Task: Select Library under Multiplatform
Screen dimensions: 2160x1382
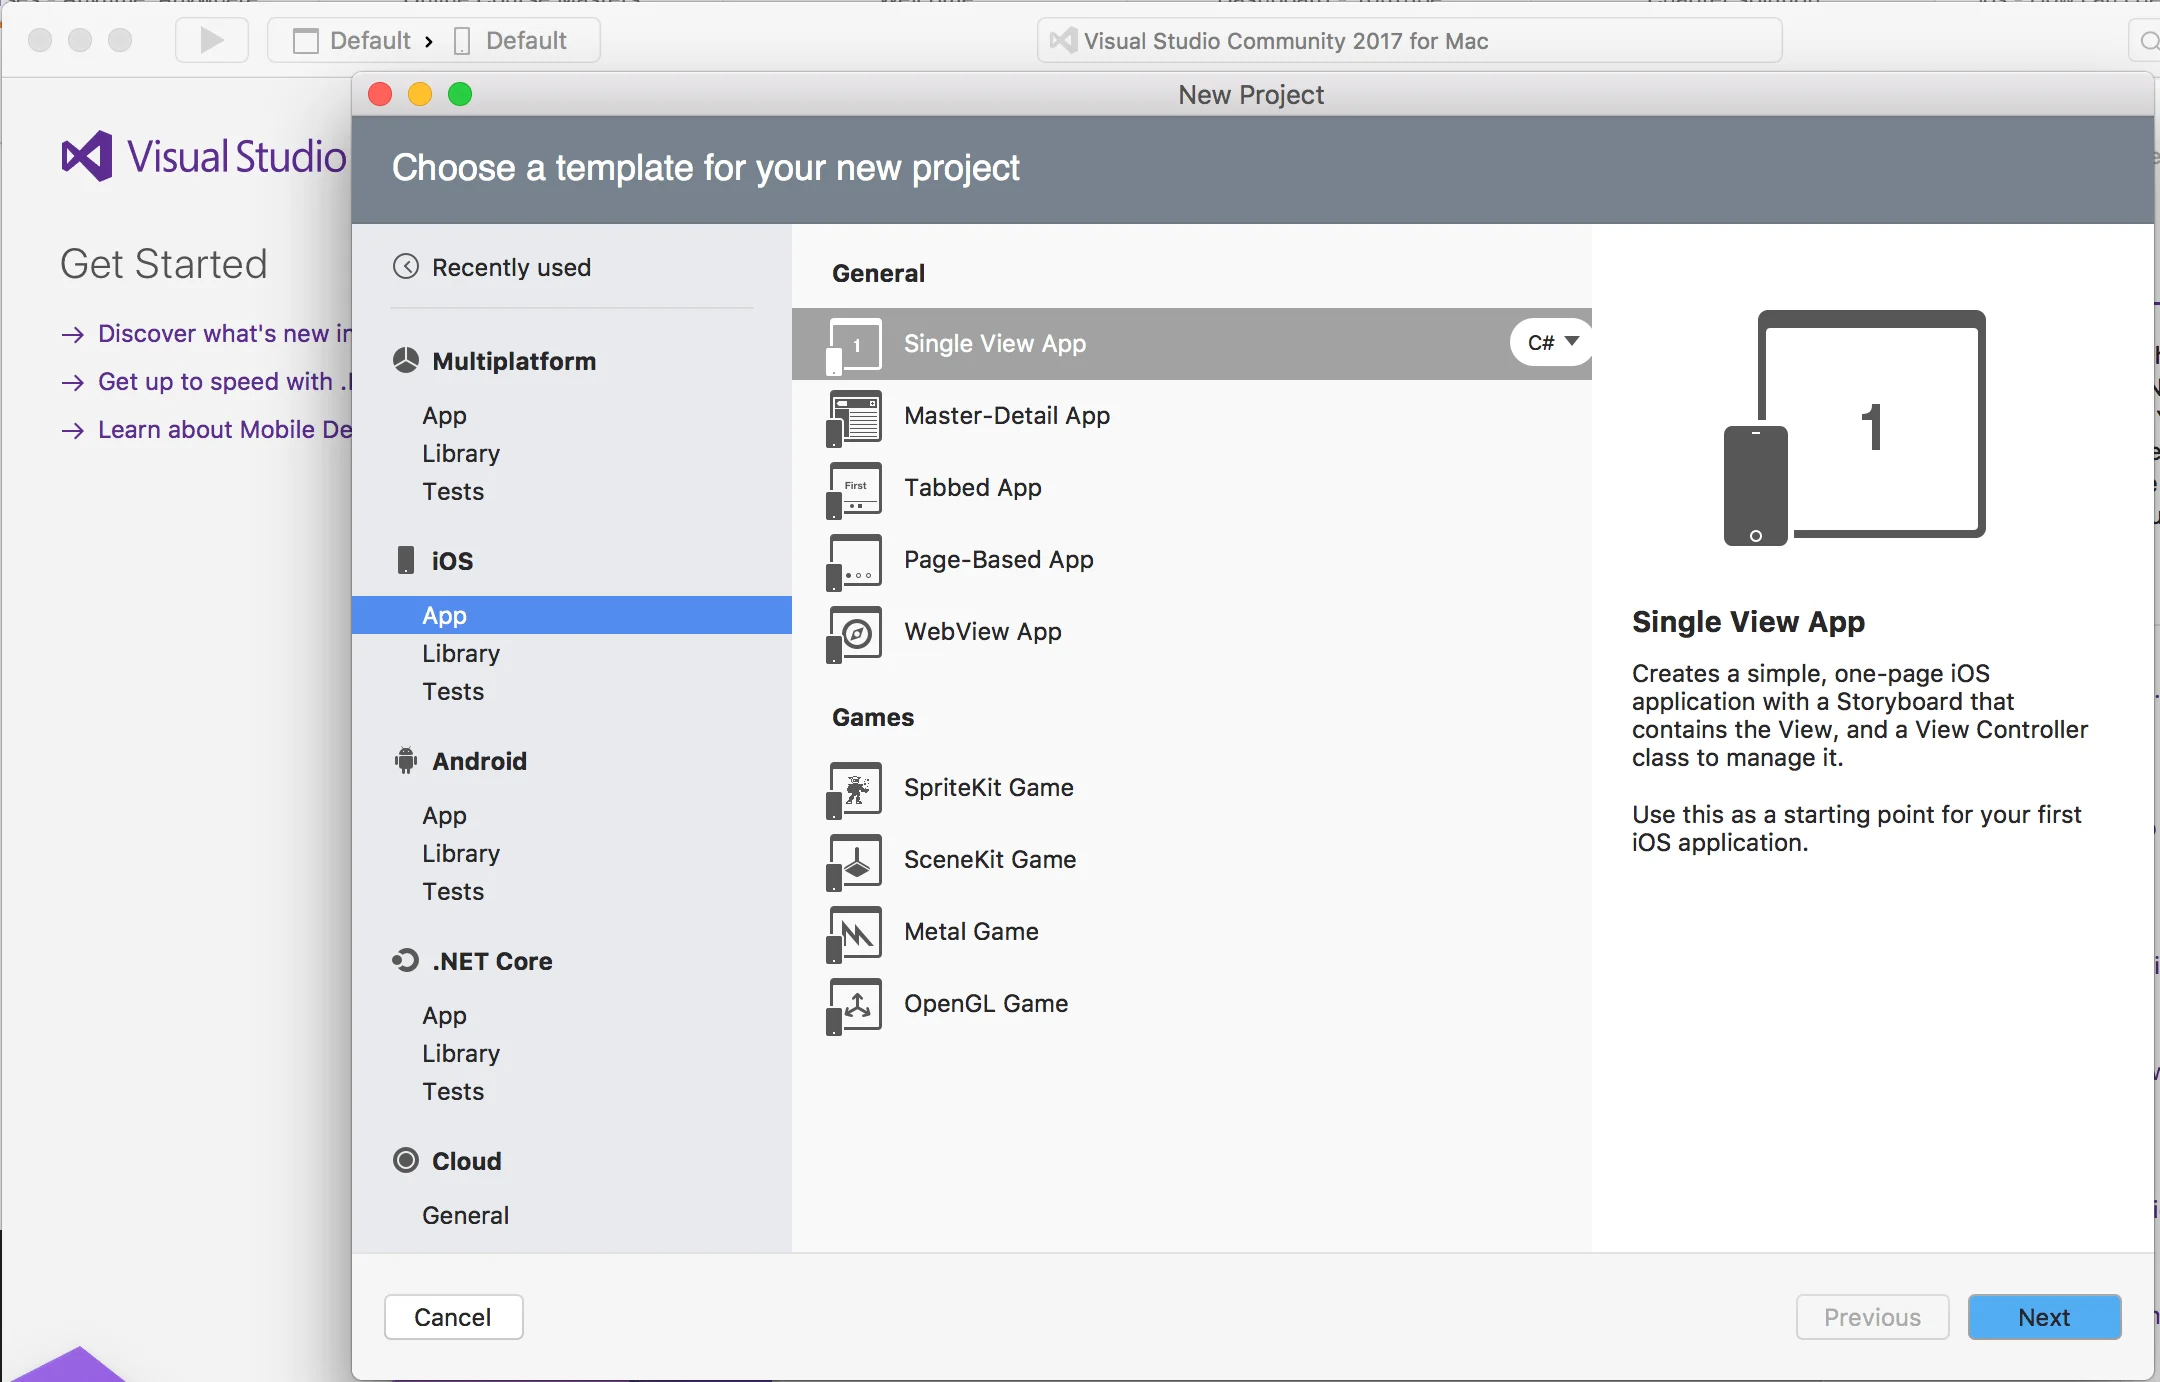Action: pyautogui.click(x=461, y=453)
